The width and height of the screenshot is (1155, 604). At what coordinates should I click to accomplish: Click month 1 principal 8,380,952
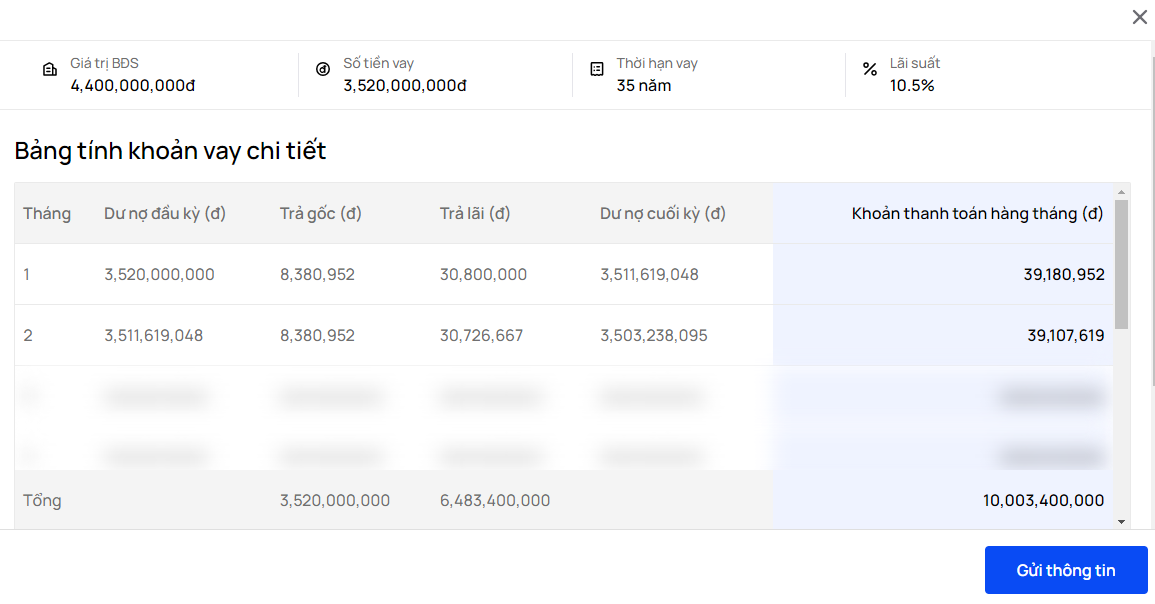pos(317,275)
